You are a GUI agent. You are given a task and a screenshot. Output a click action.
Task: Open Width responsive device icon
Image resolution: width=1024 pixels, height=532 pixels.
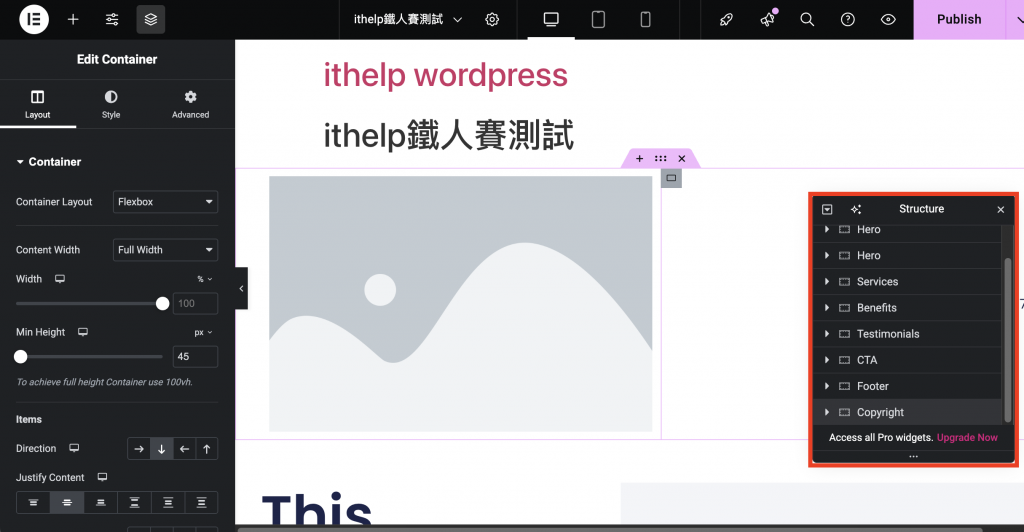tap(60, 279)
